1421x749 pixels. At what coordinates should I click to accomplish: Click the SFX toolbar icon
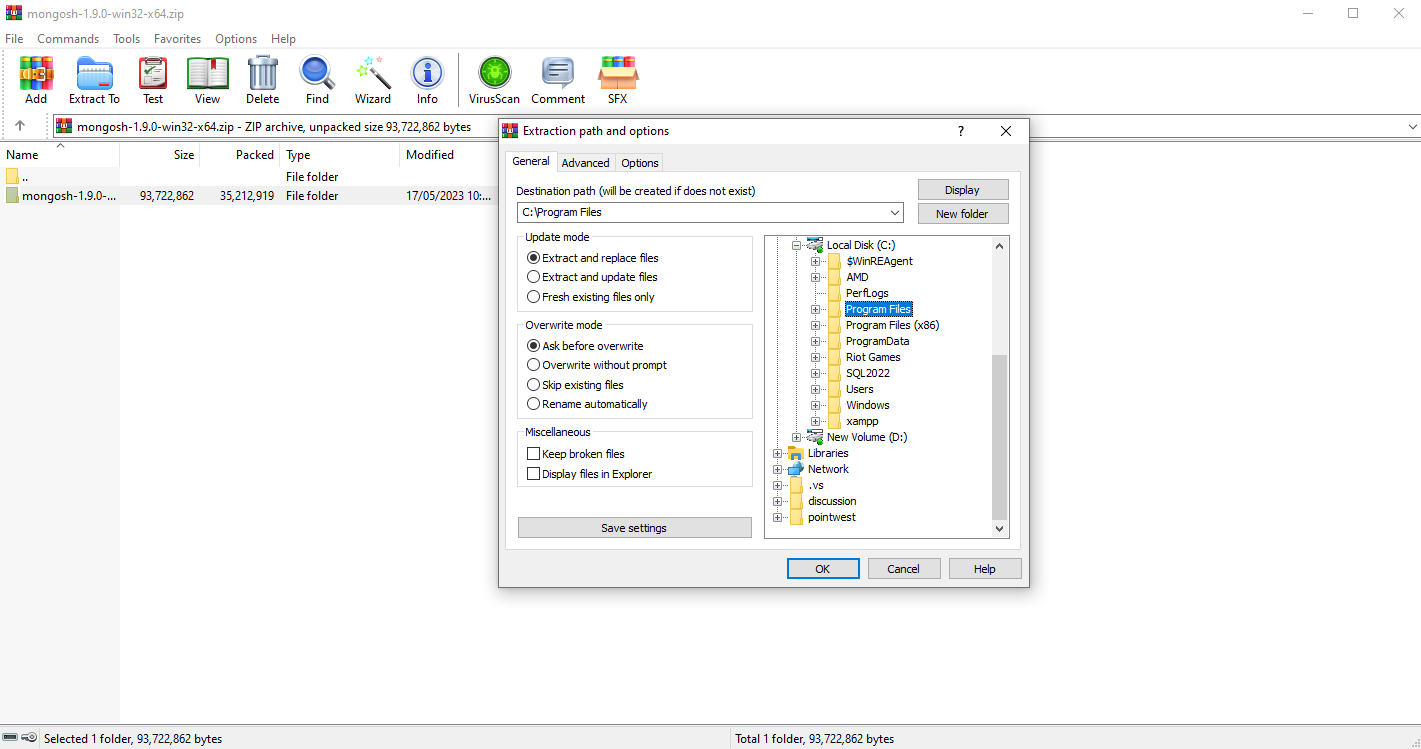[618, 73]
